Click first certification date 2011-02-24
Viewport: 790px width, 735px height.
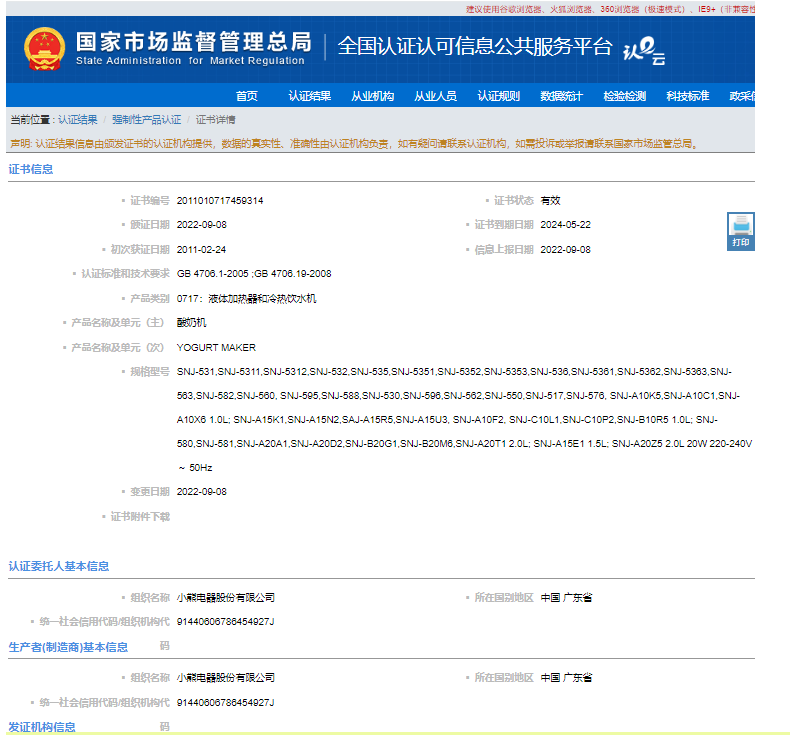pyautogui.click(x=201, y=250)
